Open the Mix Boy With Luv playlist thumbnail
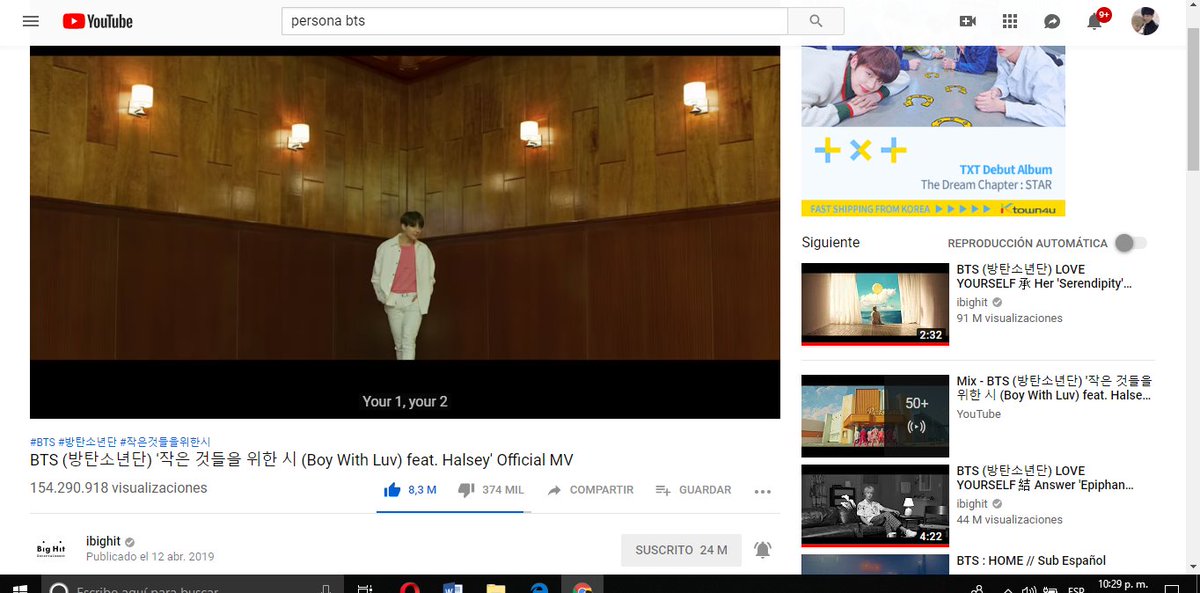Viewport: 1200px width, 593px height. (875, 416)
